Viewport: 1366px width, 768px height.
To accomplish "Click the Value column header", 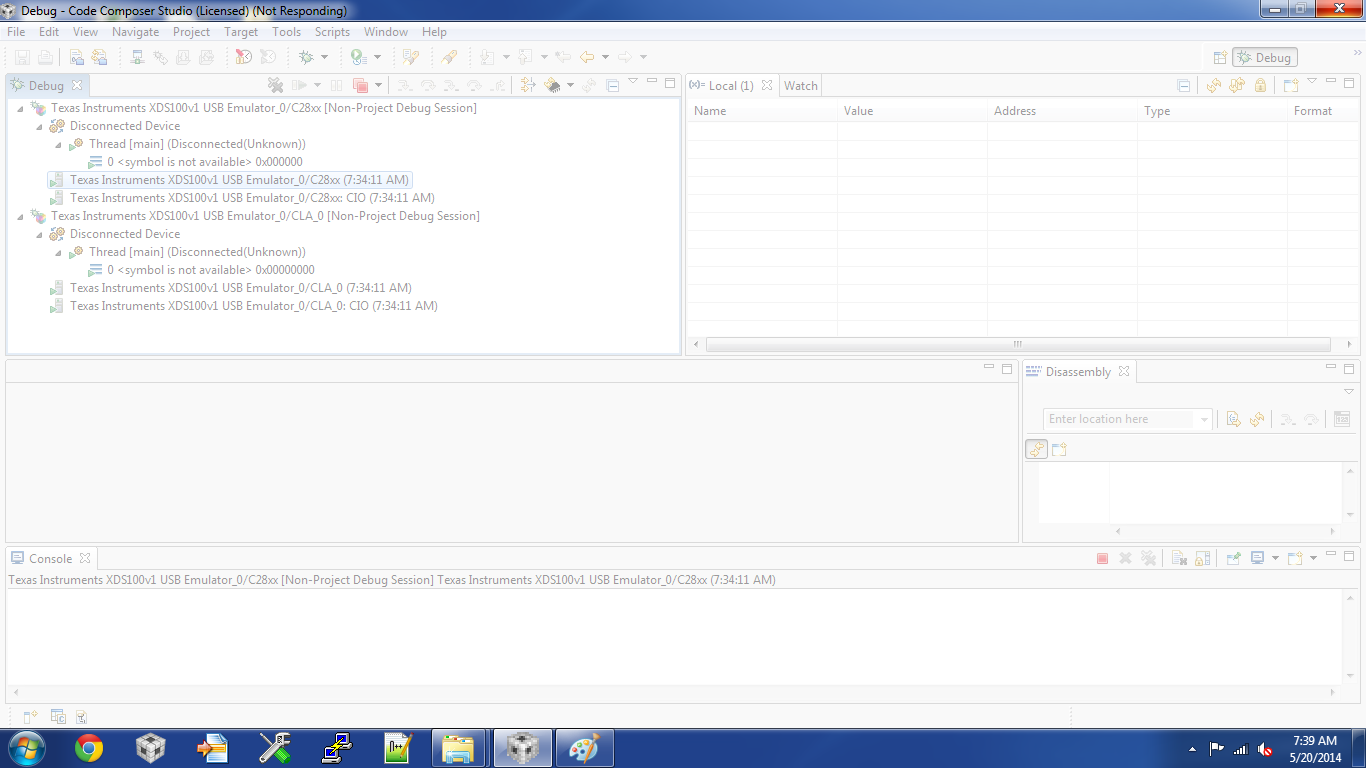I will (x=912, y=111).
